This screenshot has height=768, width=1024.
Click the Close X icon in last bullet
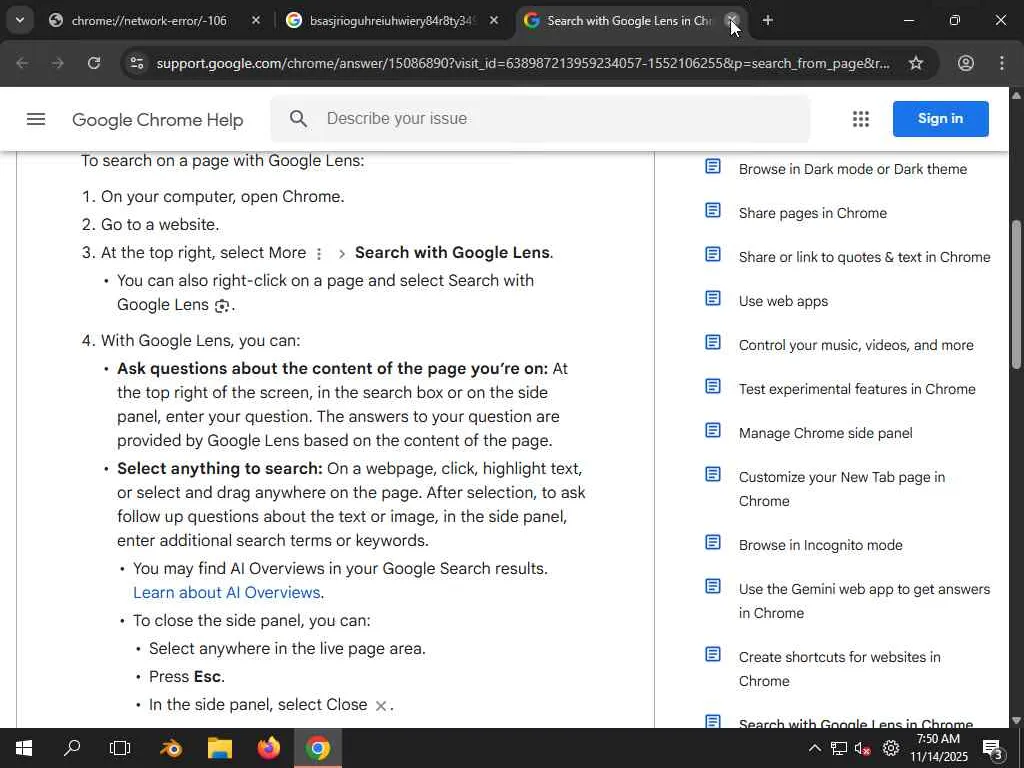click(381, 706)
